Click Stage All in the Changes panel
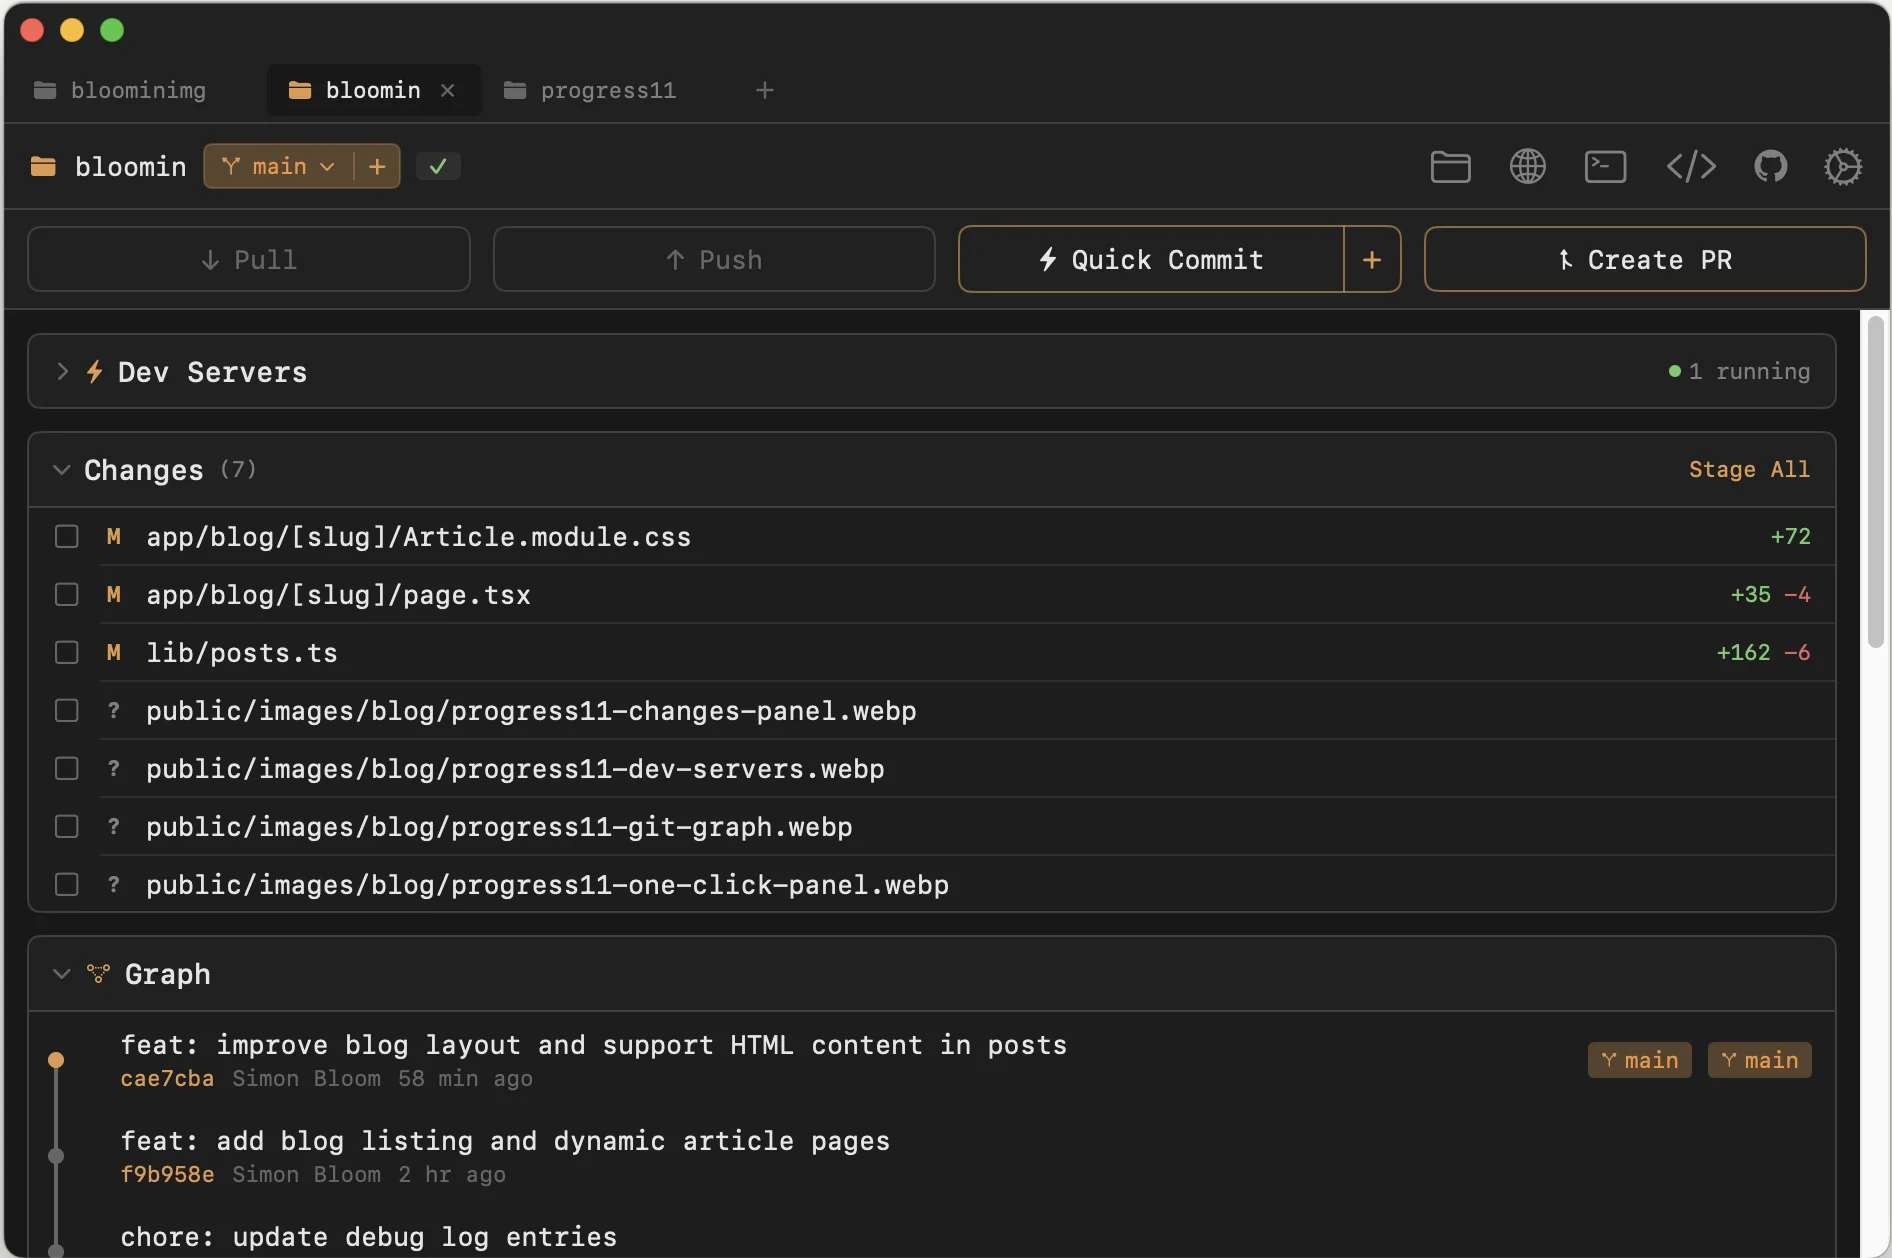 [1749, 469]
